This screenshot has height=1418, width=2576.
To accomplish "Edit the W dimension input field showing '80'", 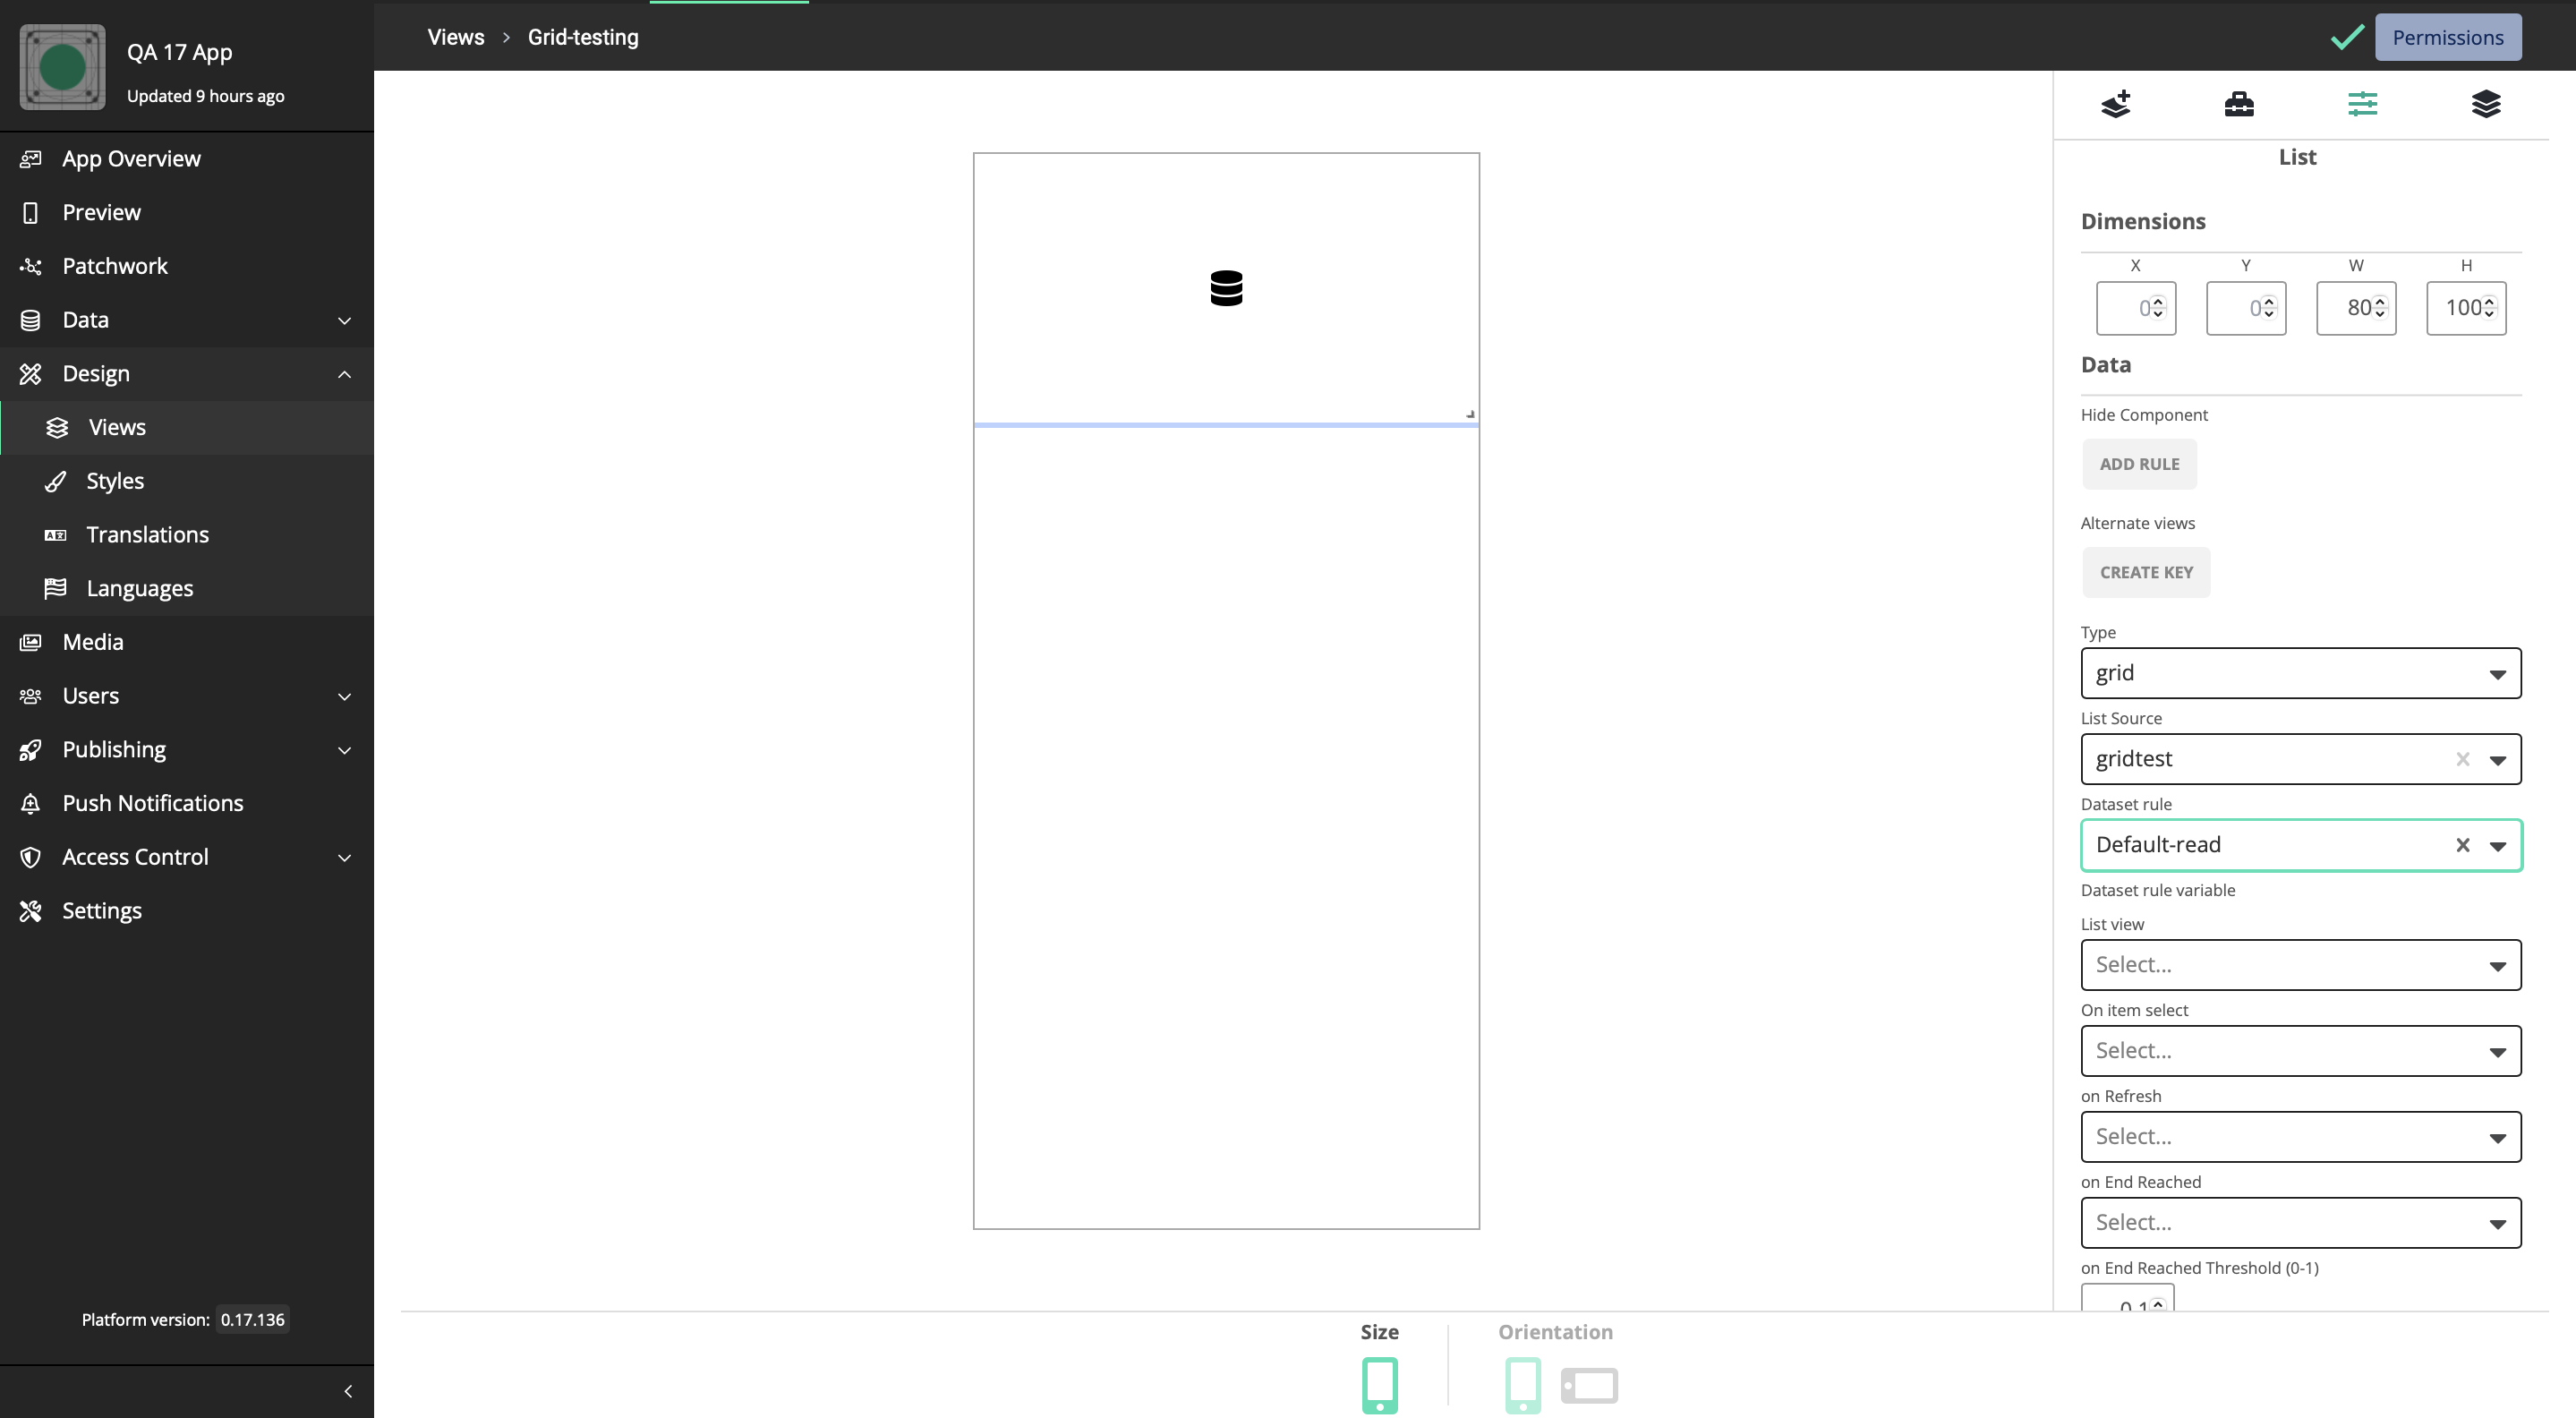I will (x=2356, y=307).
